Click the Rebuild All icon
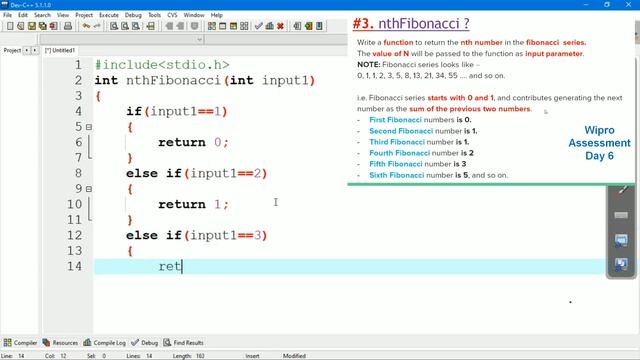640x360 pixels. point(244,26)
